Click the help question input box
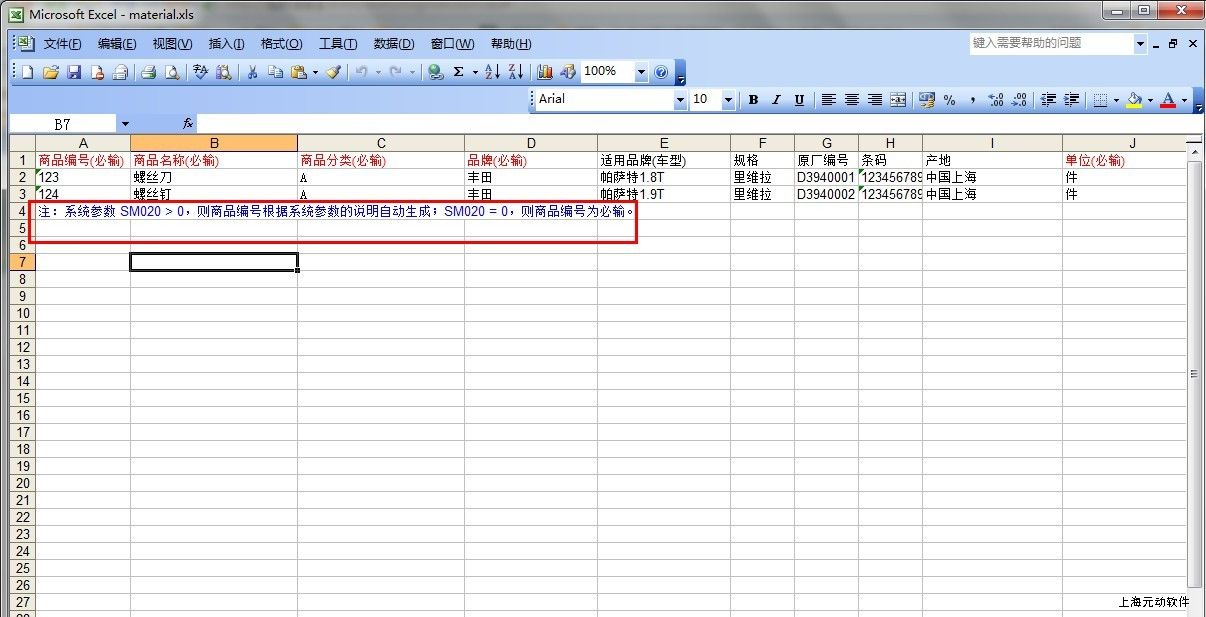 coord(1050,43)
